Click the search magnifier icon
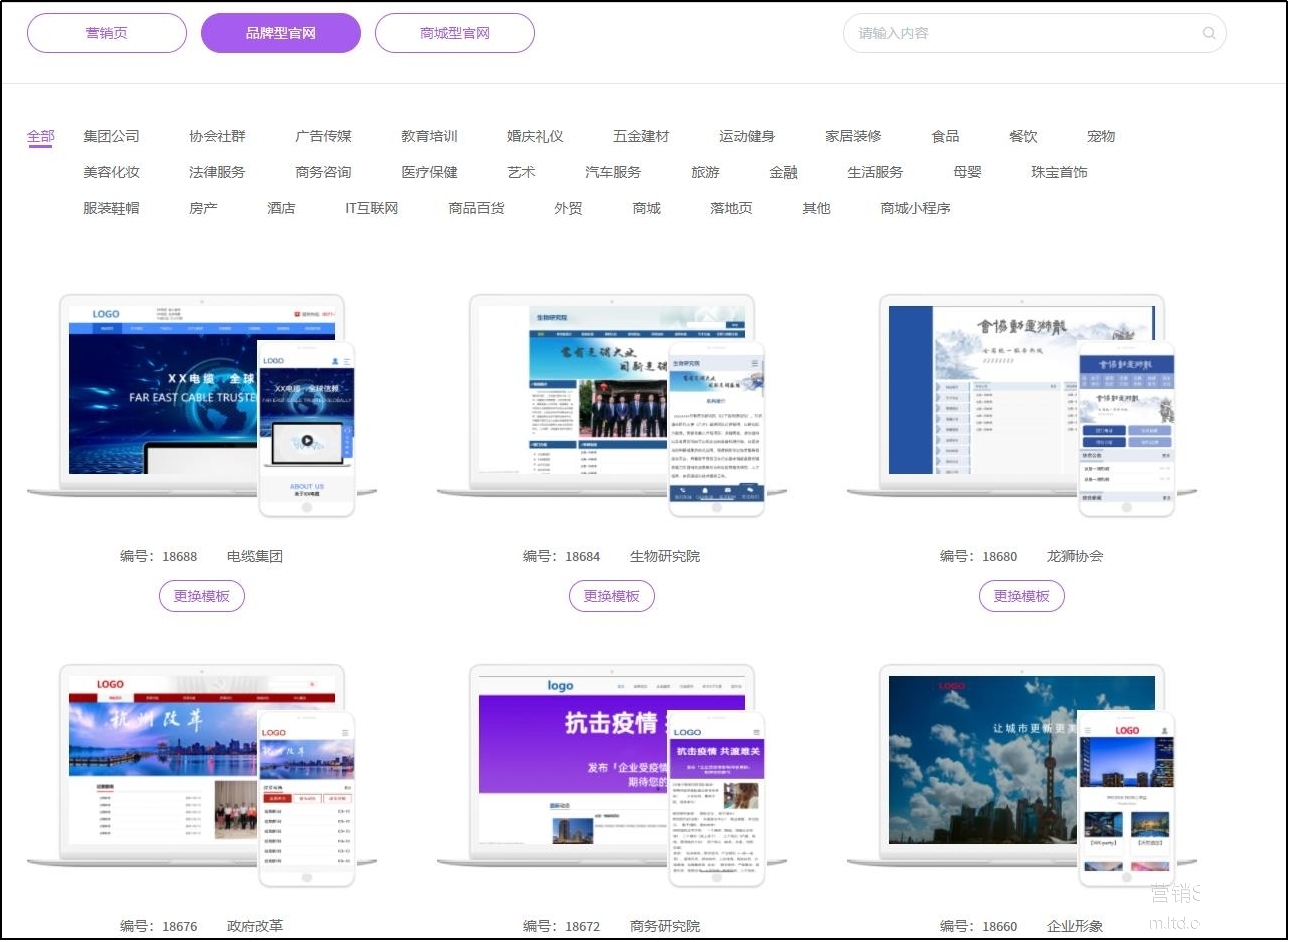Screen dimensions: 1290x942 point(1208,33)
